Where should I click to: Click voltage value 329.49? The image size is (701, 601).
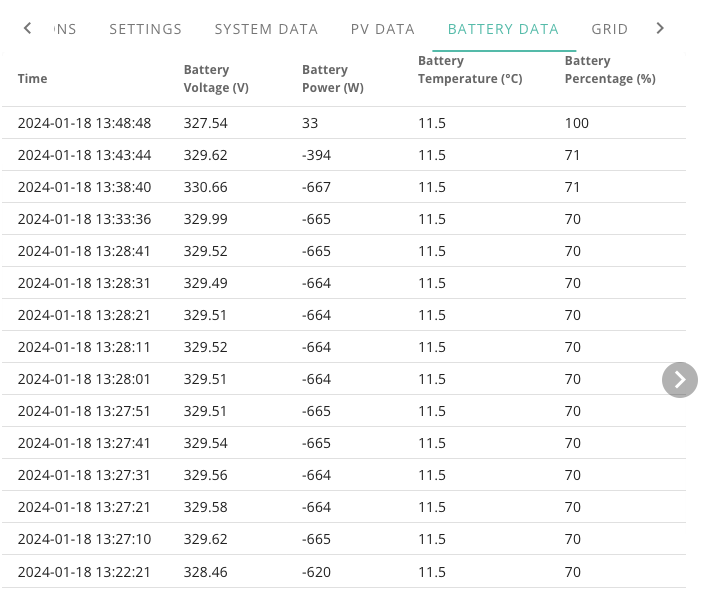coord(205,283)
